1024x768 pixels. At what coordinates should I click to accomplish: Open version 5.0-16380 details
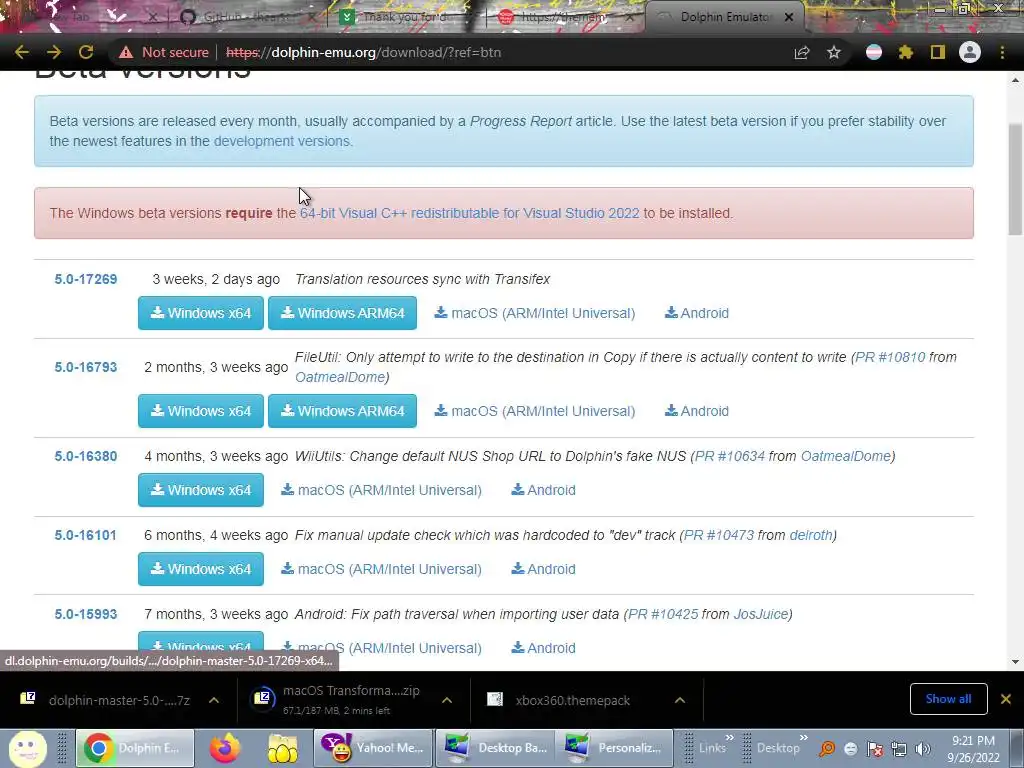click(86, 456)
